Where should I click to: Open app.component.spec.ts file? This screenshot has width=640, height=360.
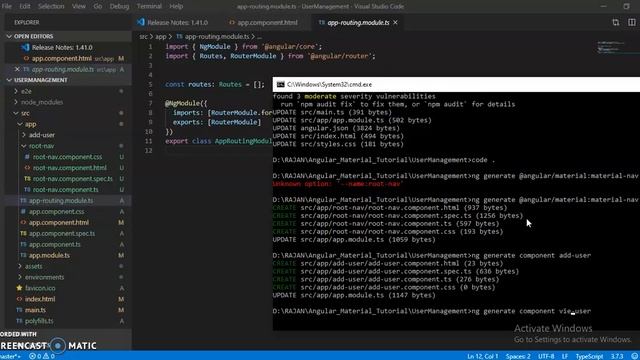[x=62, y=233]
